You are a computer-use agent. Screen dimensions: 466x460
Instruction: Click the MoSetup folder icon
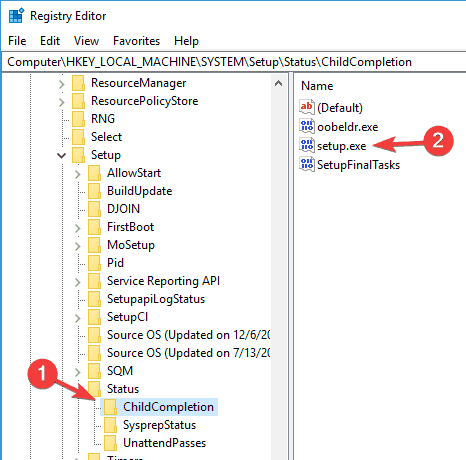coord(94,245)
